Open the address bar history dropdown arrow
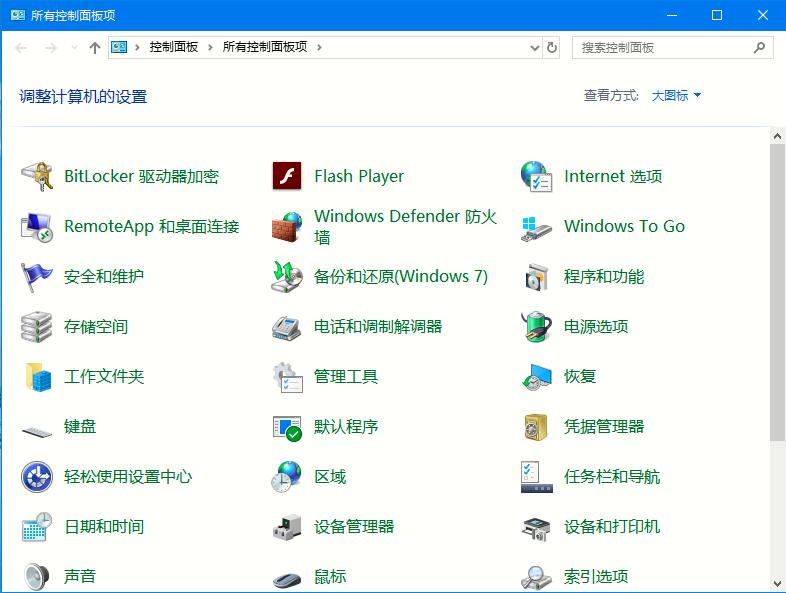Viewport: 786px width, 593px height. click(534, 47)
